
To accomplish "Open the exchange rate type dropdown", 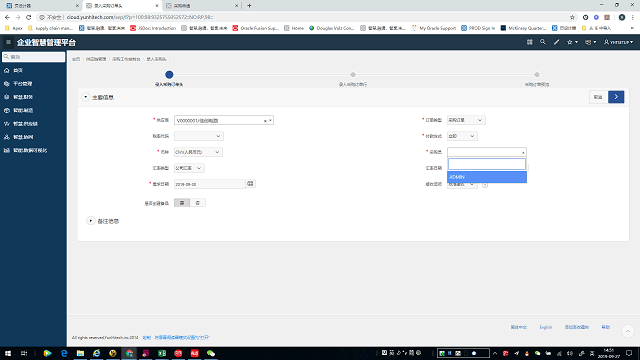I will 189,168.
